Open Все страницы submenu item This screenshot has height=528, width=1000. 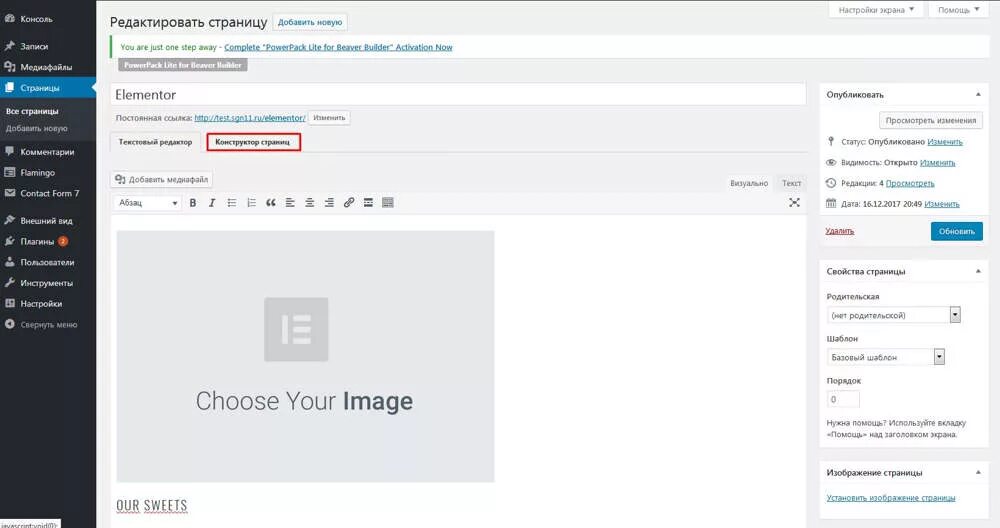[32, 111]
